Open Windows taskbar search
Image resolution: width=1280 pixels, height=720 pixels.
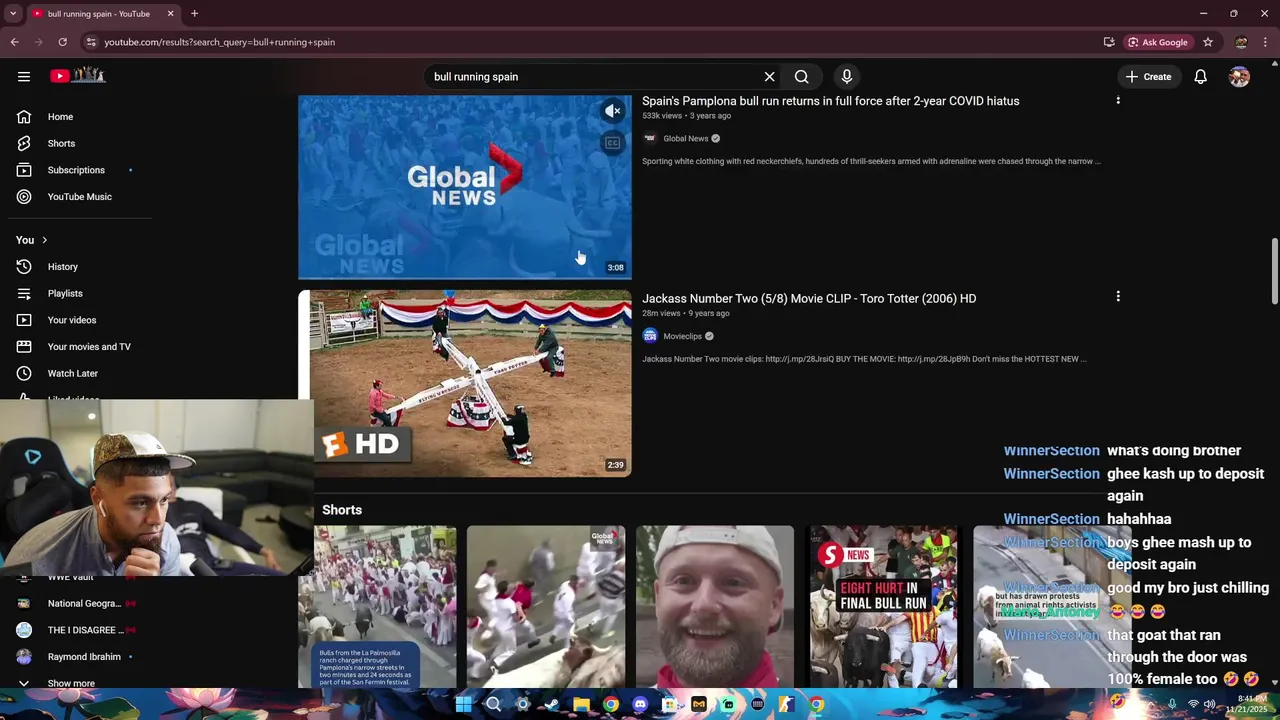493,704
